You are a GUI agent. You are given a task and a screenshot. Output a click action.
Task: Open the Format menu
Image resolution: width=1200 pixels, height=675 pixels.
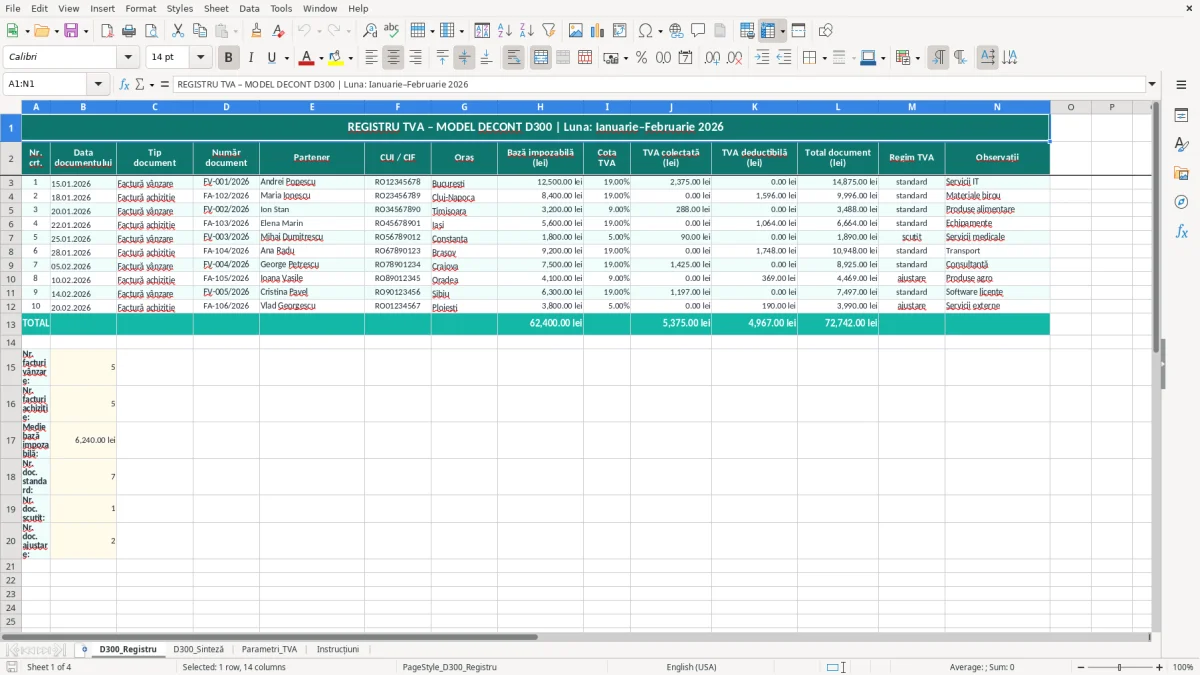coord(140,8)
